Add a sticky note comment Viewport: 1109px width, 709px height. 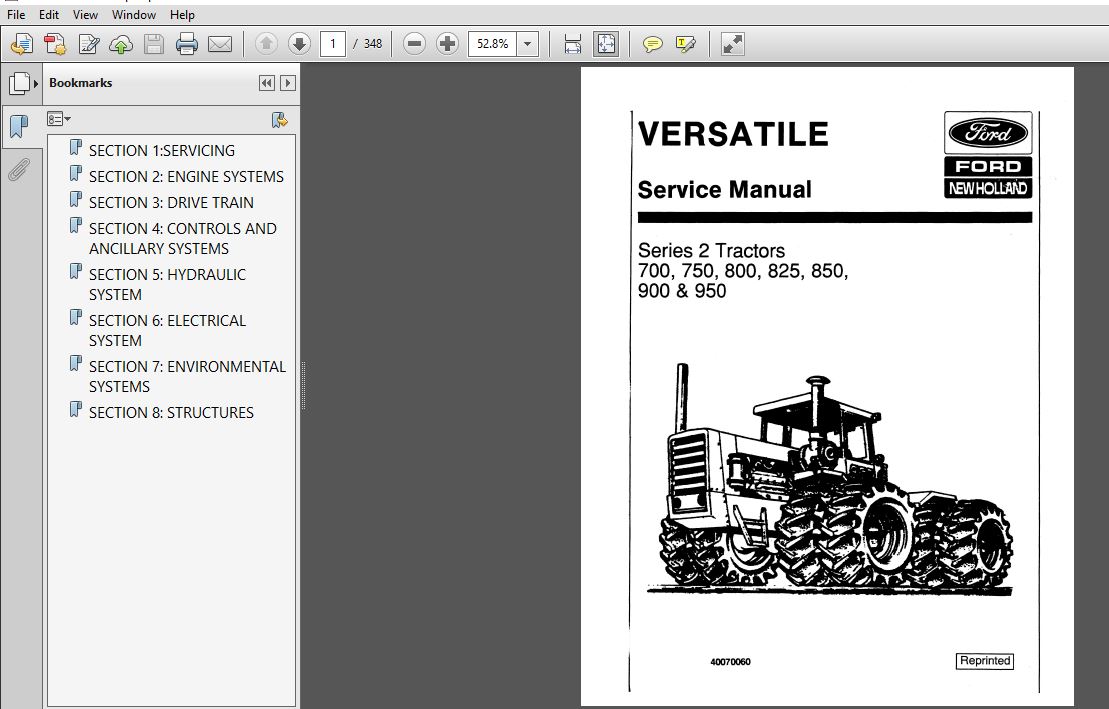[x=652, y=44]
